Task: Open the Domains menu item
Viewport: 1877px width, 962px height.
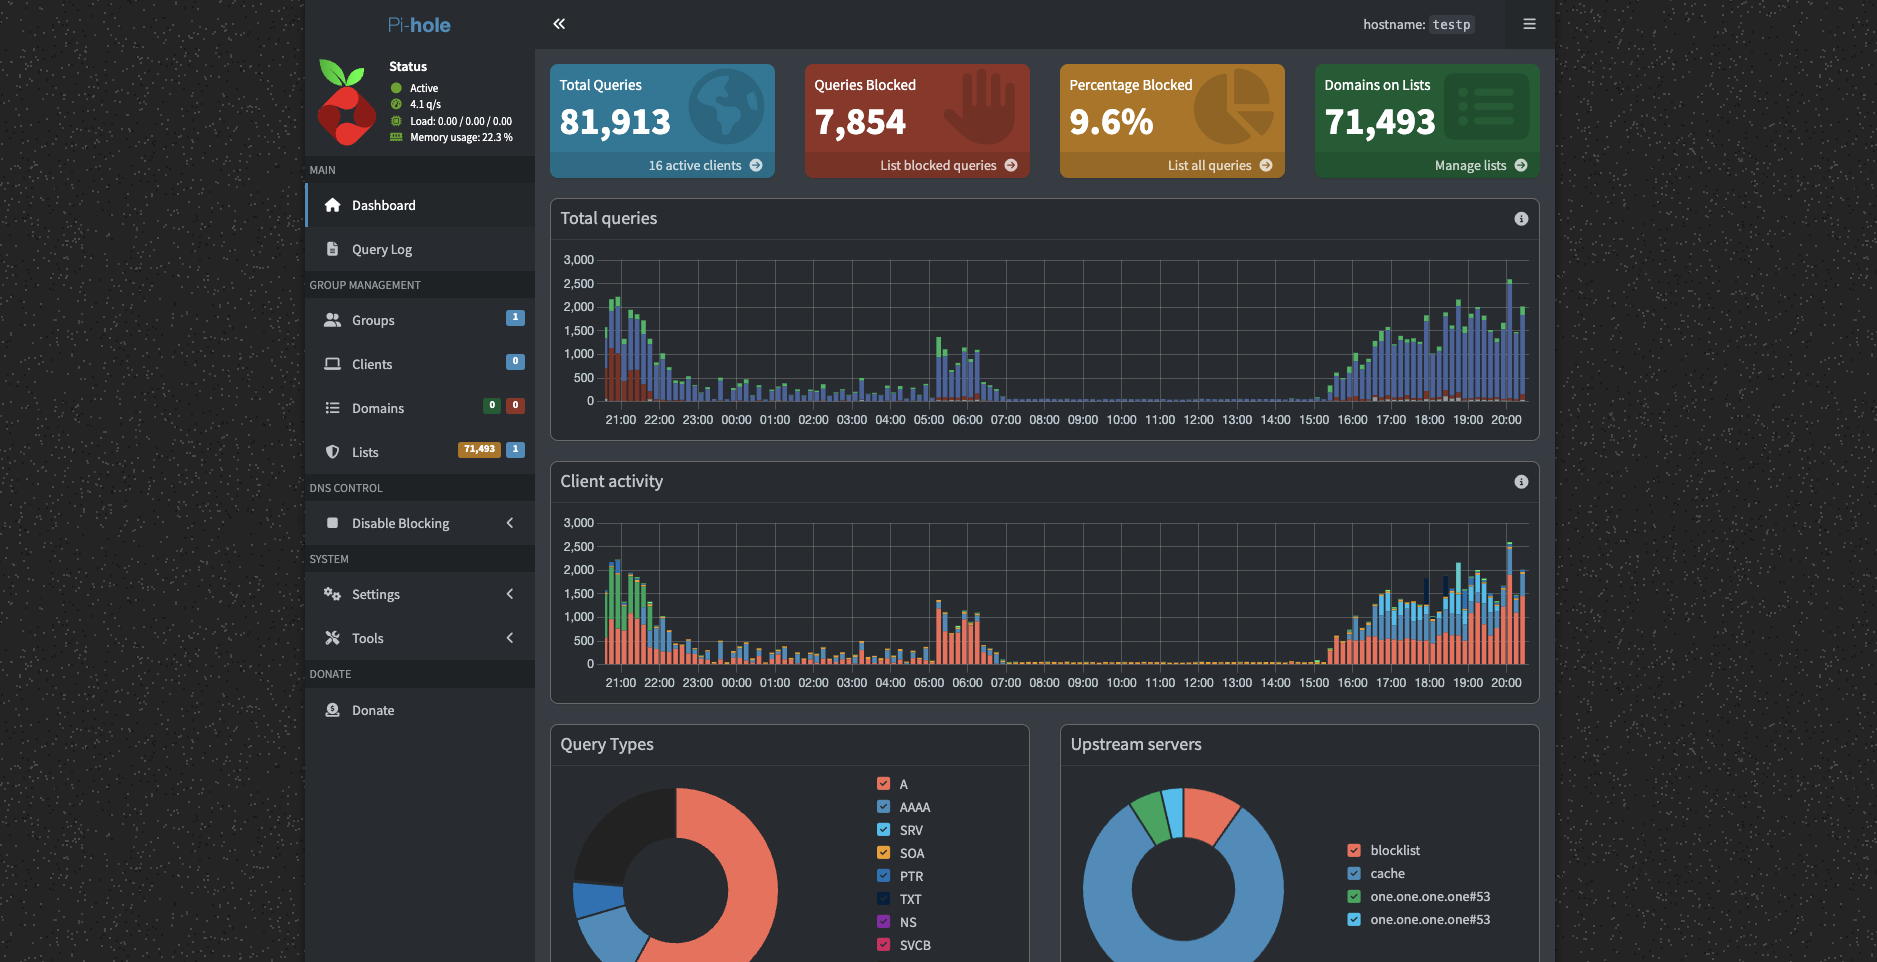Action: 420,408
